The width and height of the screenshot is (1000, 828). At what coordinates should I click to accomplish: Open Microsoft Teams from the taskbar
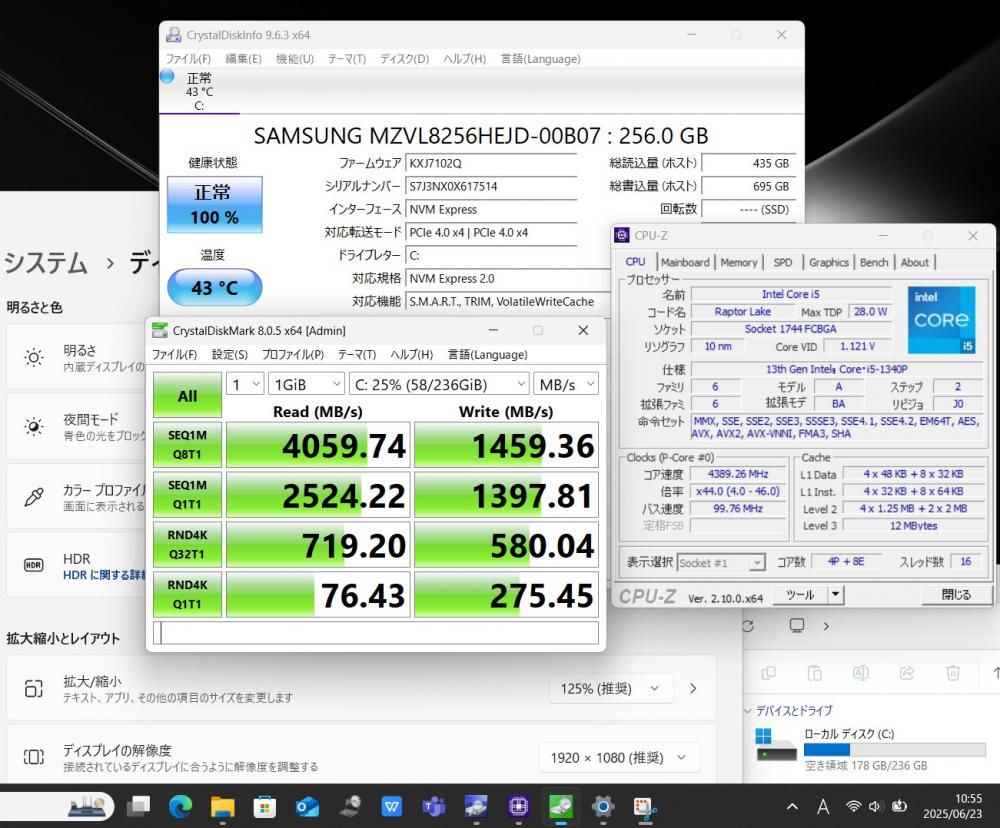pyautogui.click(x=434, y=807)
